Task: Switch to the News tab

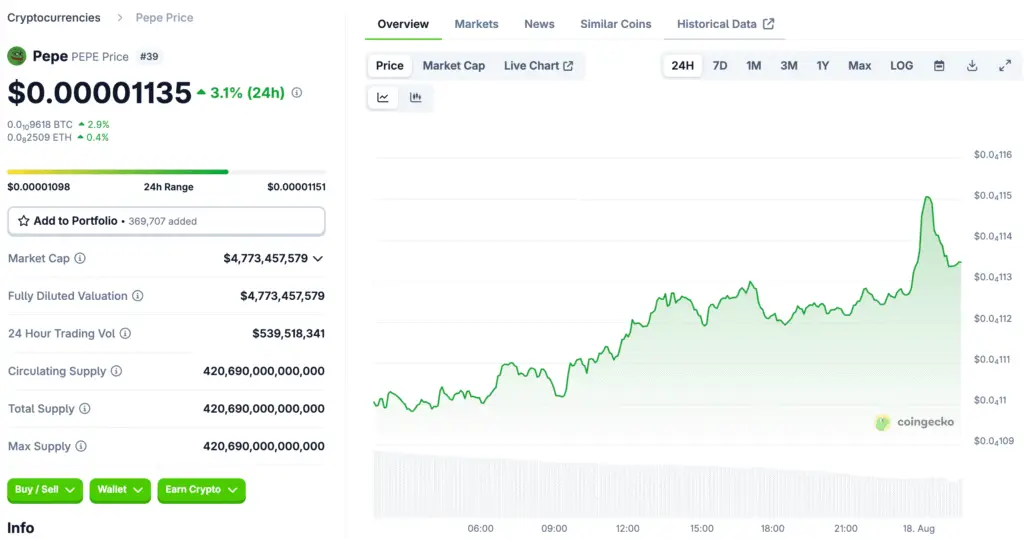Action: click(539, 24)
